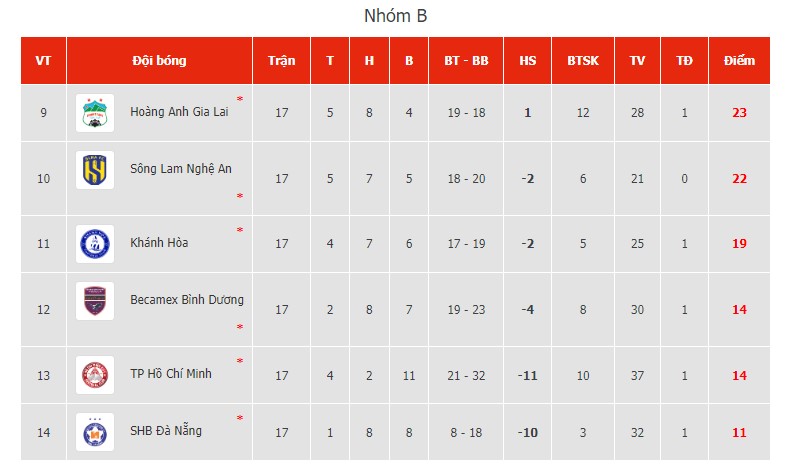Viewport: 791px width, 473px height.
Task: Click the HS column header
Action: [528, 61]
